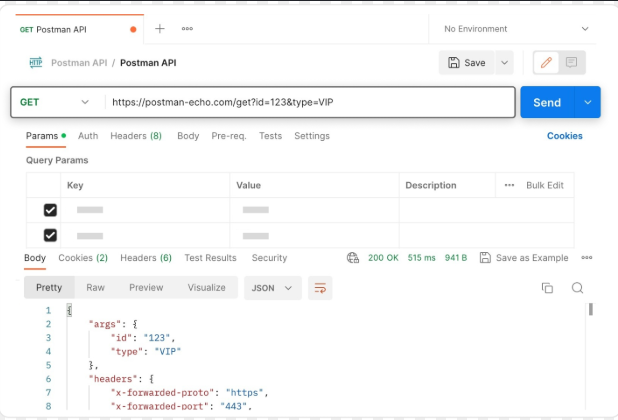This screenshot has width=618, height=420.
Task: Switch to request Headers (8) tab
Action: pos(136,136)
